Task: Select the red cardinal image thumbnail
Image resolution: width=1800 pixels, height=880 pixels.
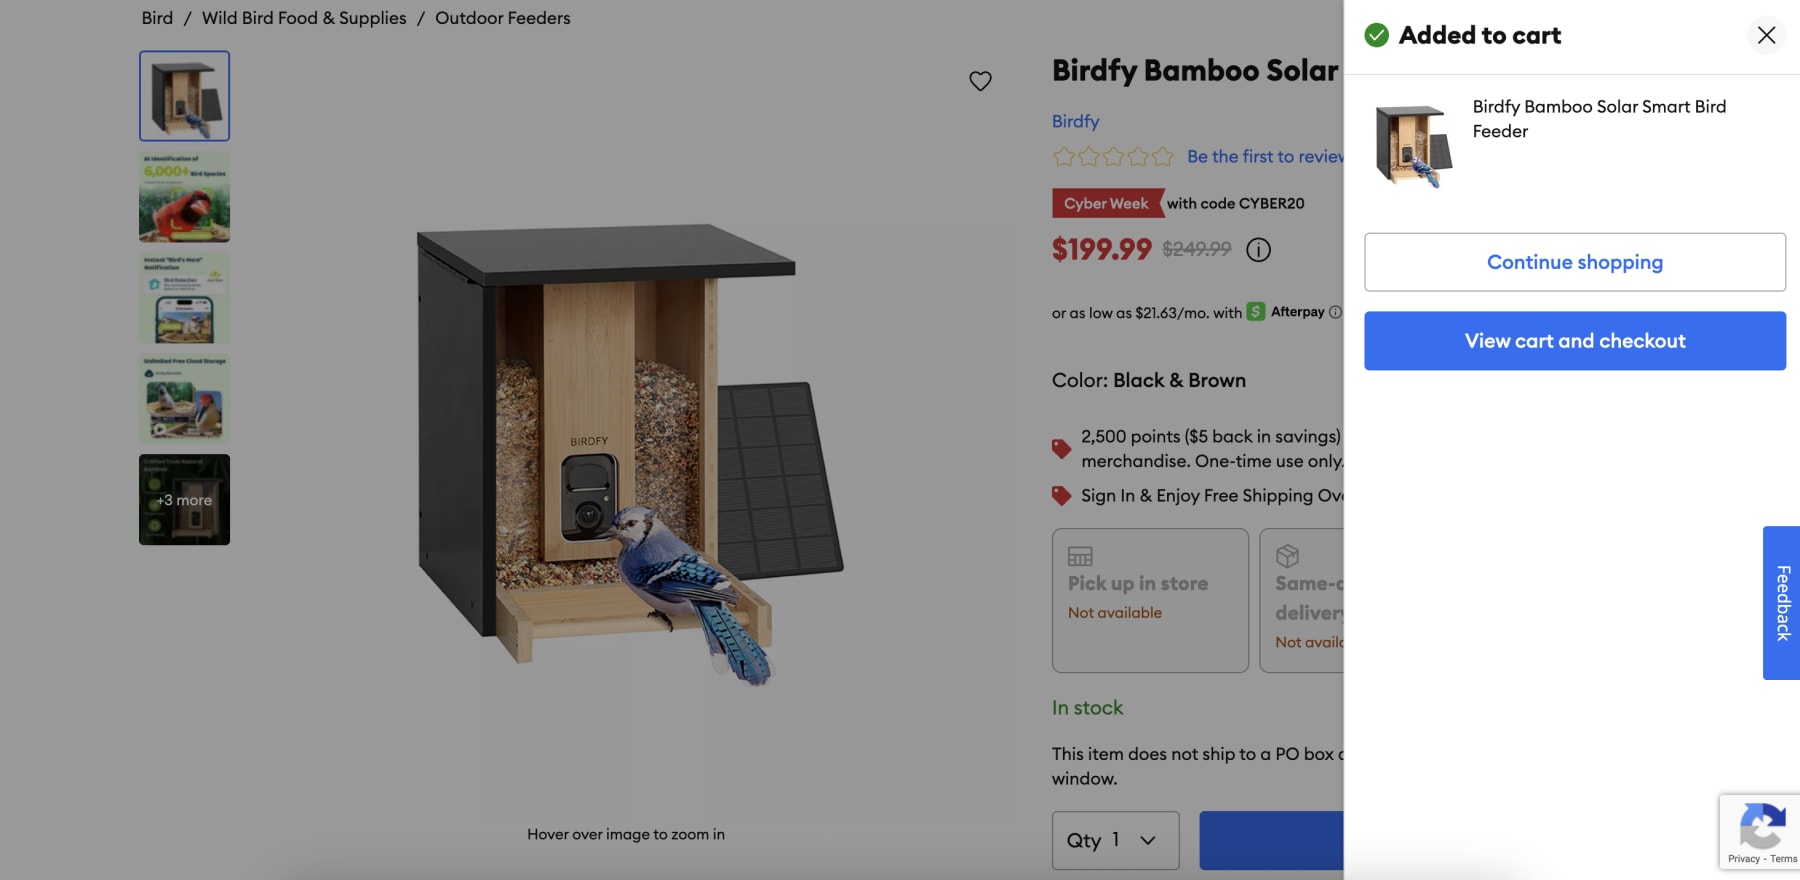Action: point(184,197)
